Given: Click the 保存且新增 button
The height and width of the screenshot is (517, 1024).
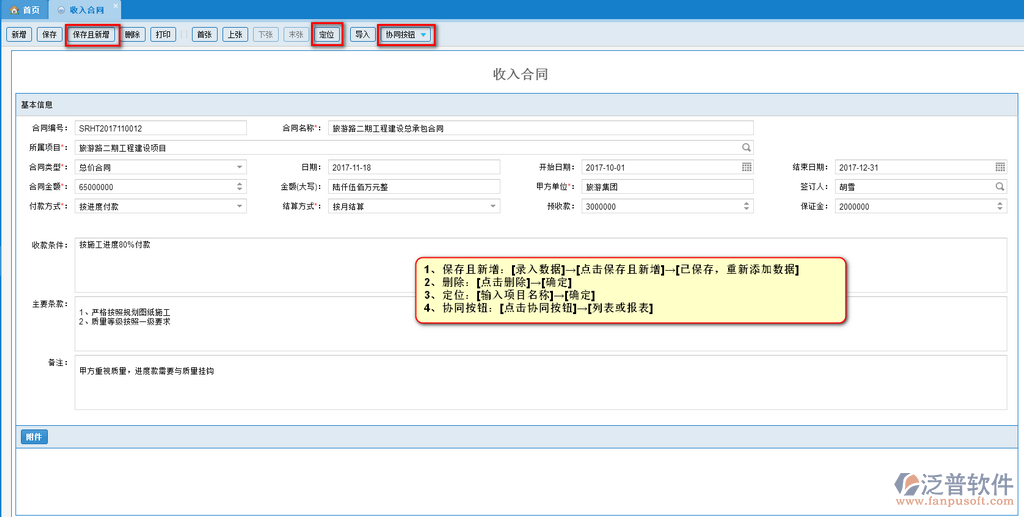Looking at the screenshot, I should tap(92, 35).
